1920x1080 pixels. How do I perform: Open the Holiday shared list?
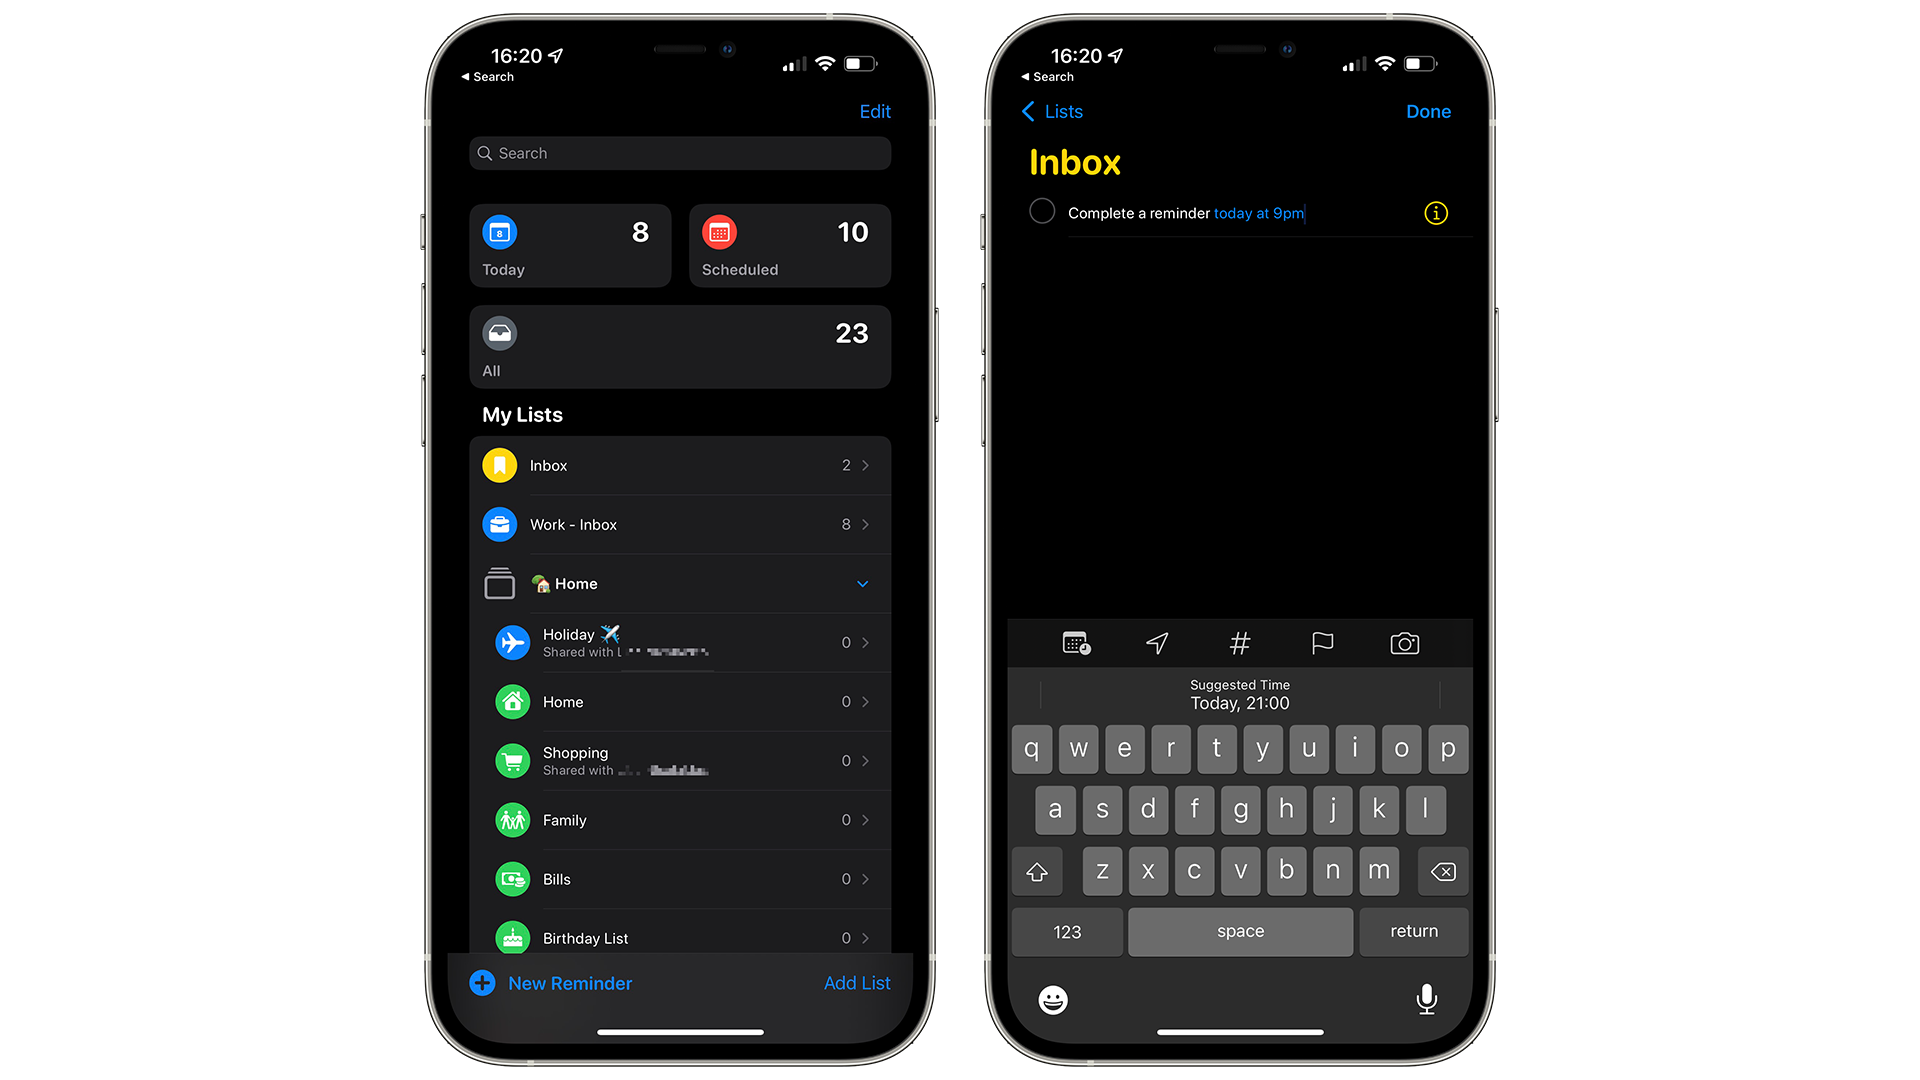(x=680, y=642)
